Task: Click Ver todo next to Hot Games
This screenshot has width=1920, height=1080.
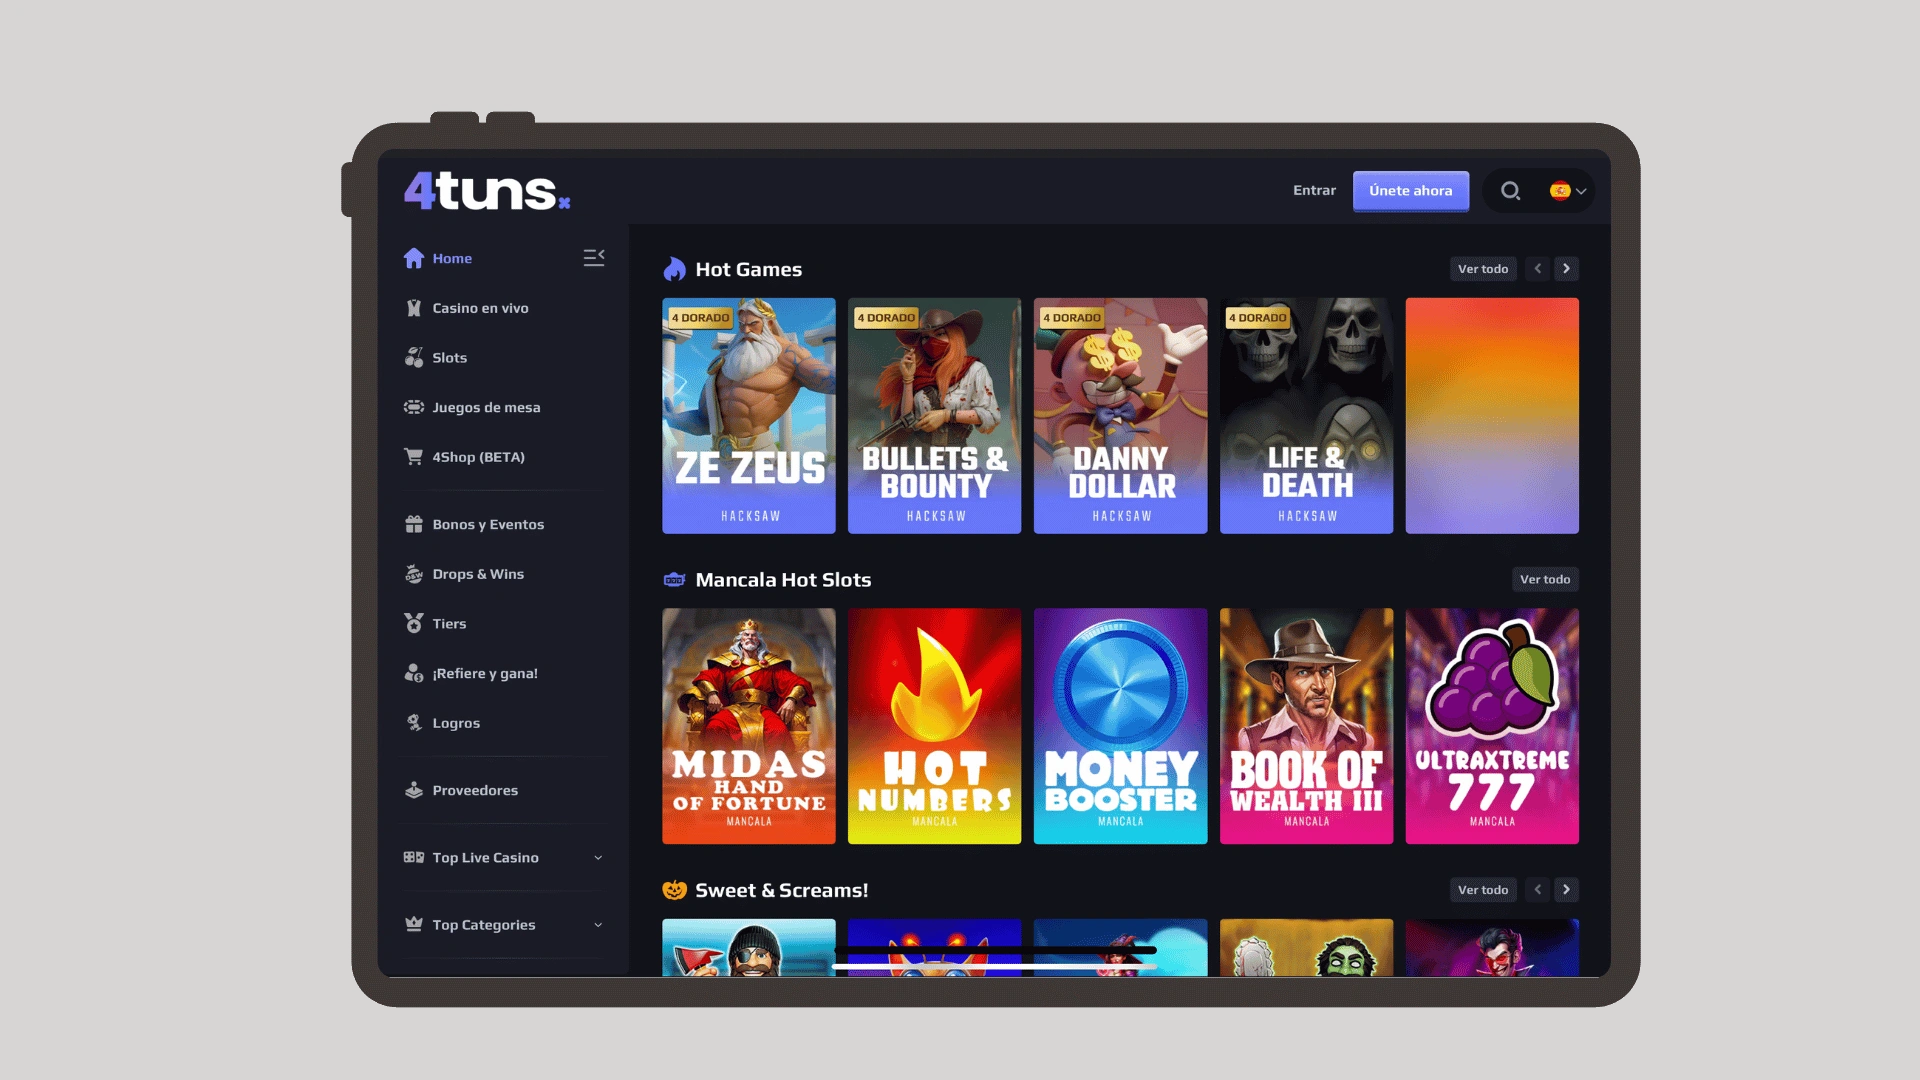Action: pyautogui.click(x=1483, y=268)
